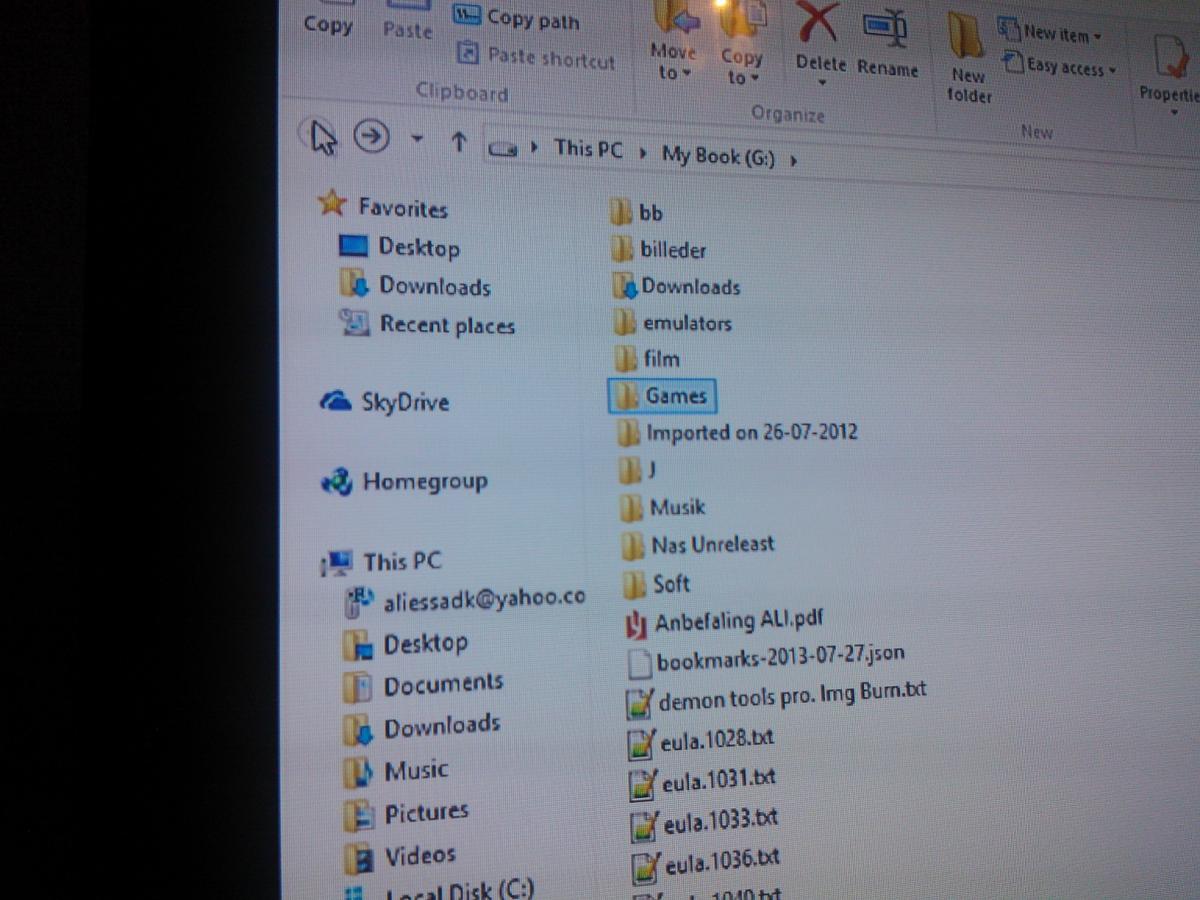
Task: Open the recent locations dropdown arrow
Action: pyautogui.click(x=418, y=140)
